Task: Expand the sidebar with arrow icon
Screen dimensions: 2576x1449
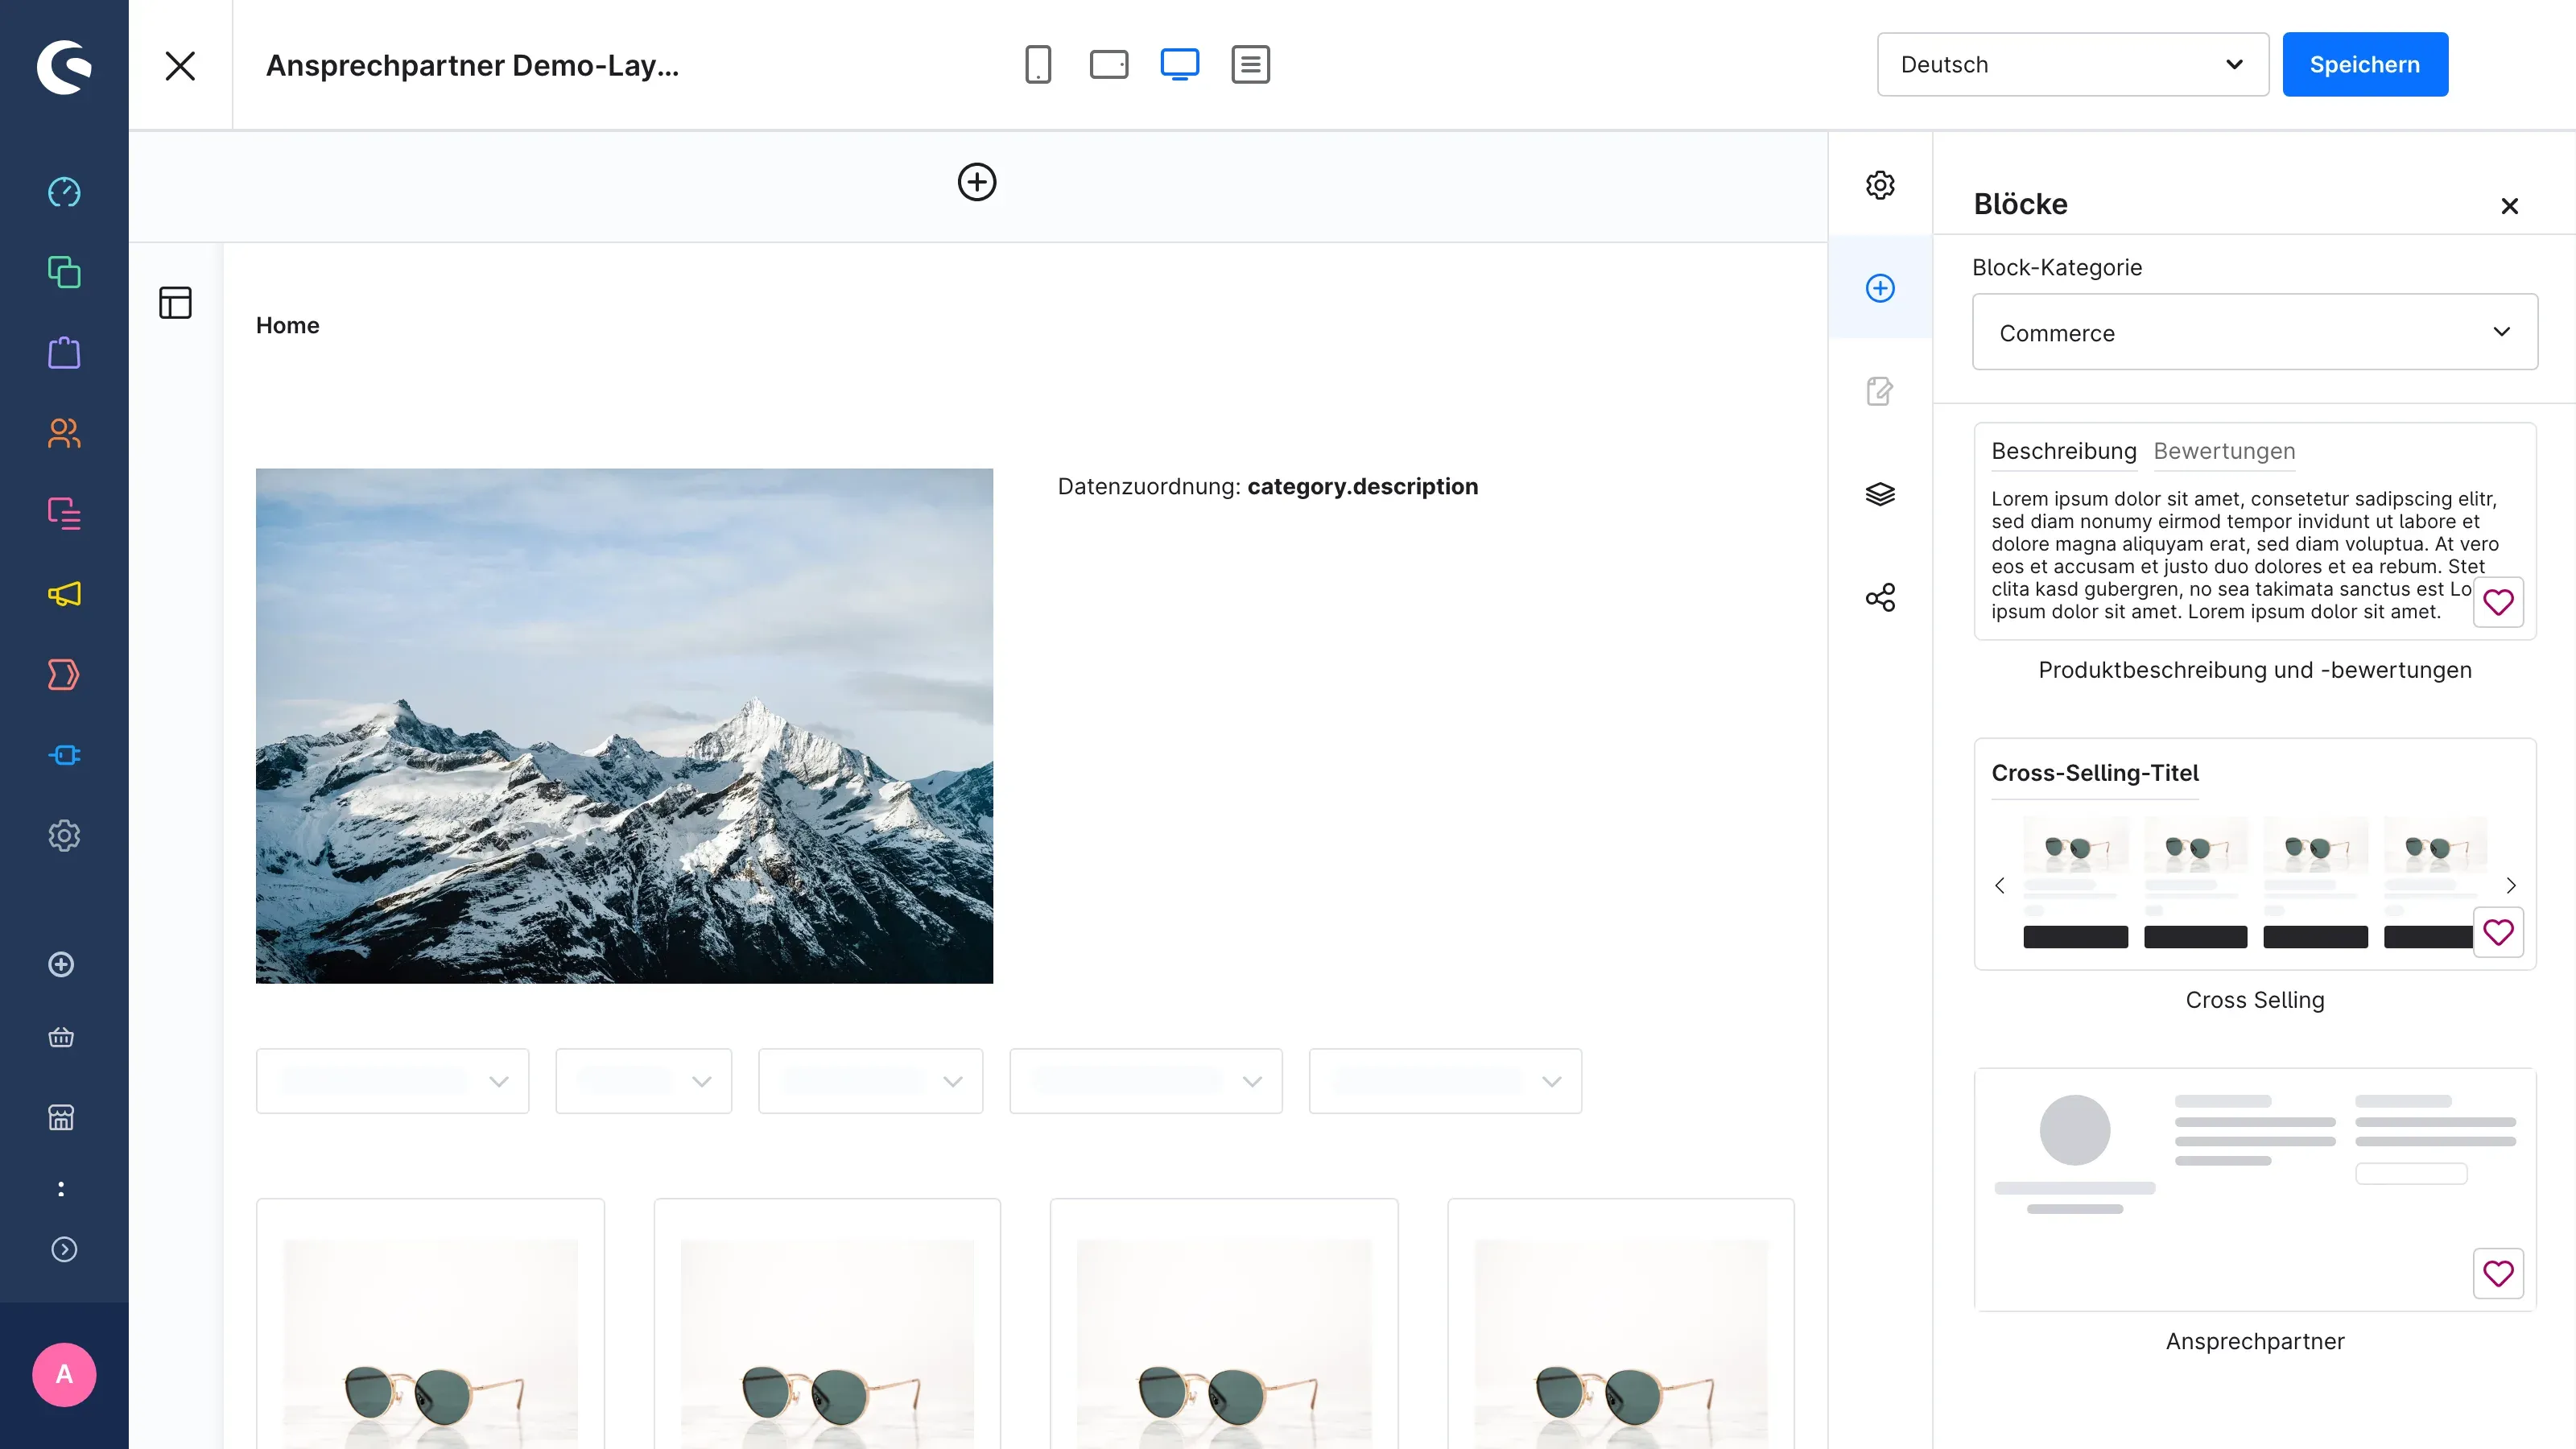Action: click(x=64, y=1249)
